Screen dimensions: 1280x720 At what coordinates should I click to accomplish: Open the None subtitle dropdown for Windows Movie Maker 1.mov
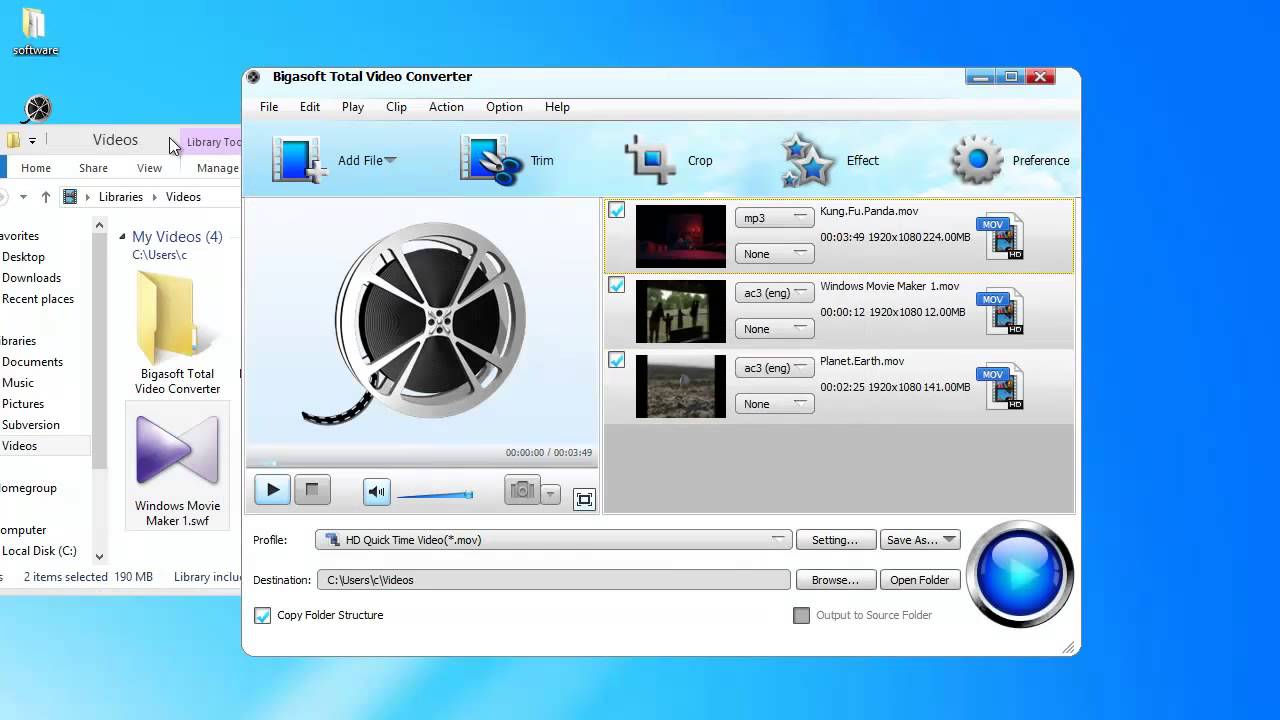[774, 328]
